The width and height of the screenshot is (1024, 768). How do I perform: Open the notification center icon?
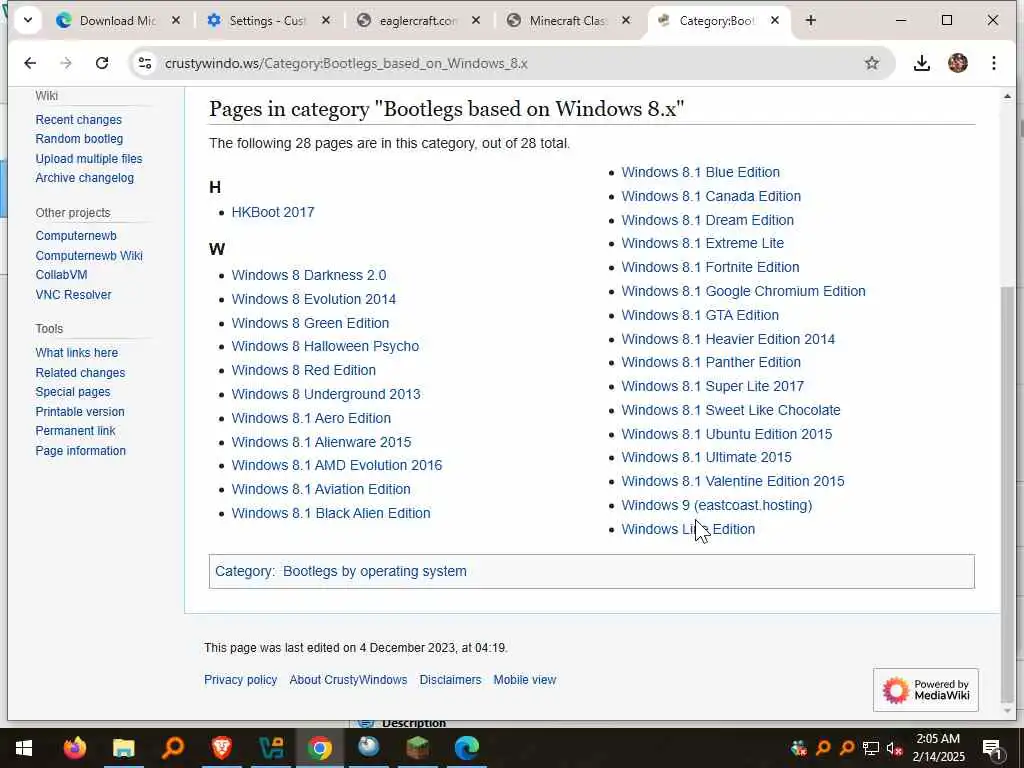pyautogui.click(x=992, y=748)
